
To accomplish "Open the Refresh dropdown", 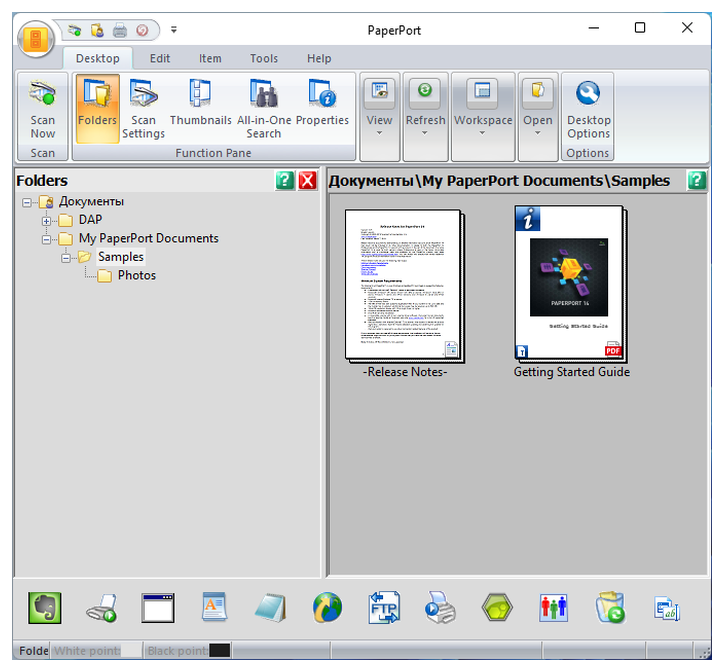I will coord(425,116).
